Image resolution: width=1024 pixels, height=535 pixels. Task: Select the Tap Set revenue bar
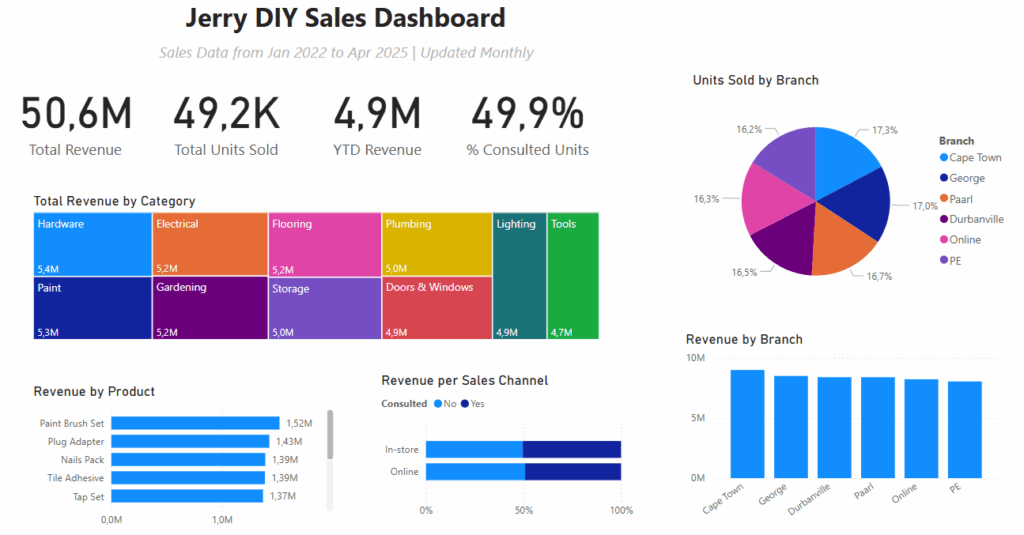[x=187, y=496]
